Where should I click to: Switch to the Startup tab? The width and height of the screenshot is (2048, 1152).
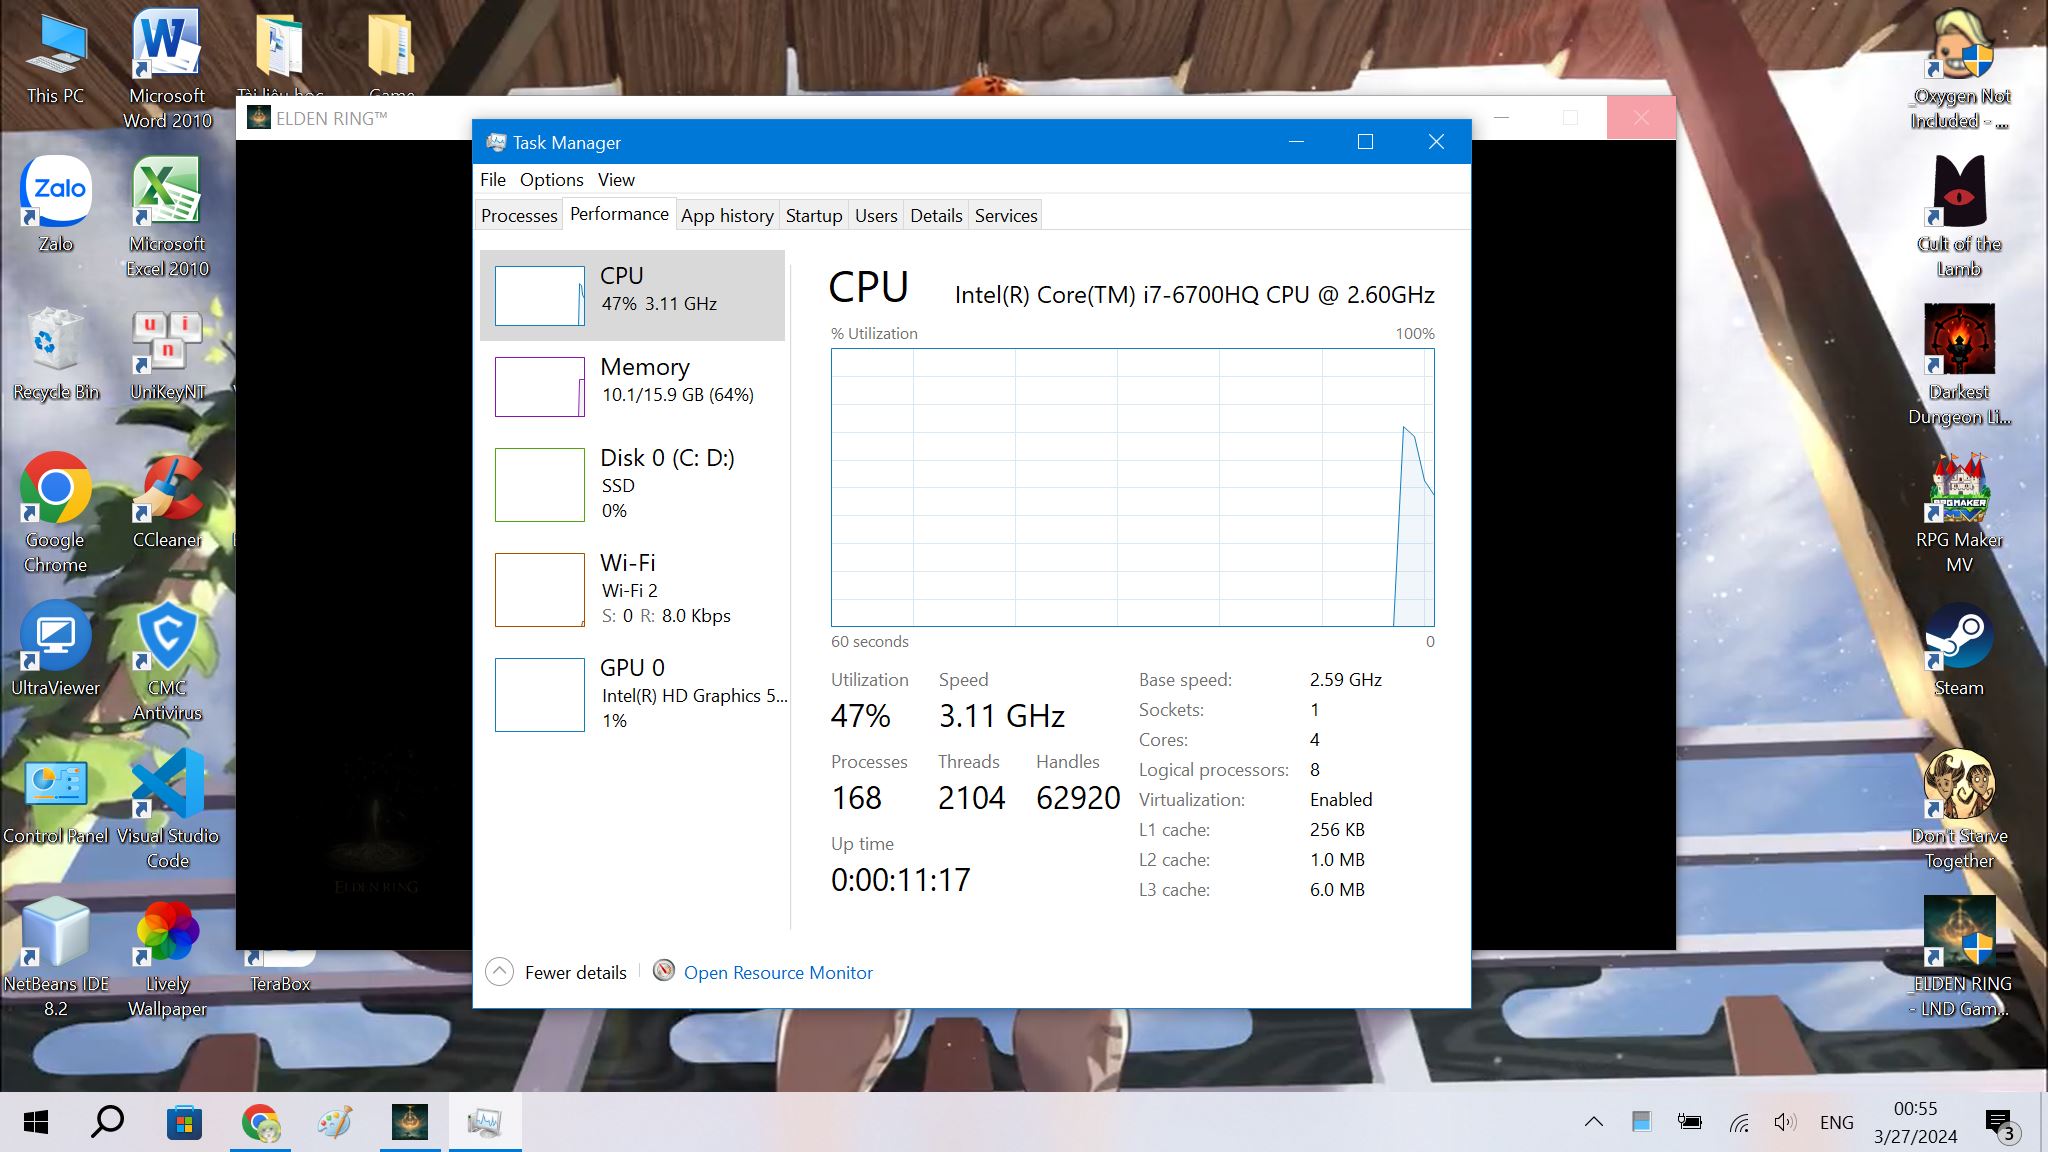tap(814, 215)
